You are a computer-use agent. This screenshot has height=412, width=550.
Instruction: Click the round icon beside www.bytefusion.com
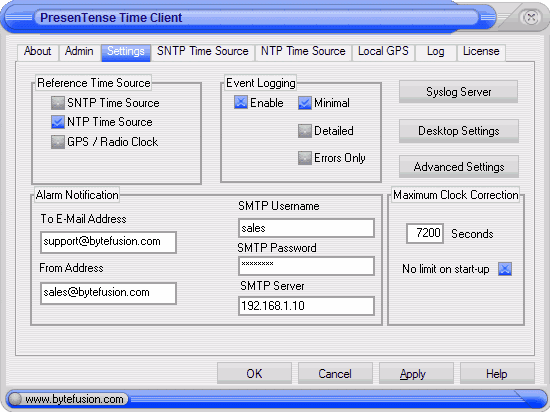point(15,399)
